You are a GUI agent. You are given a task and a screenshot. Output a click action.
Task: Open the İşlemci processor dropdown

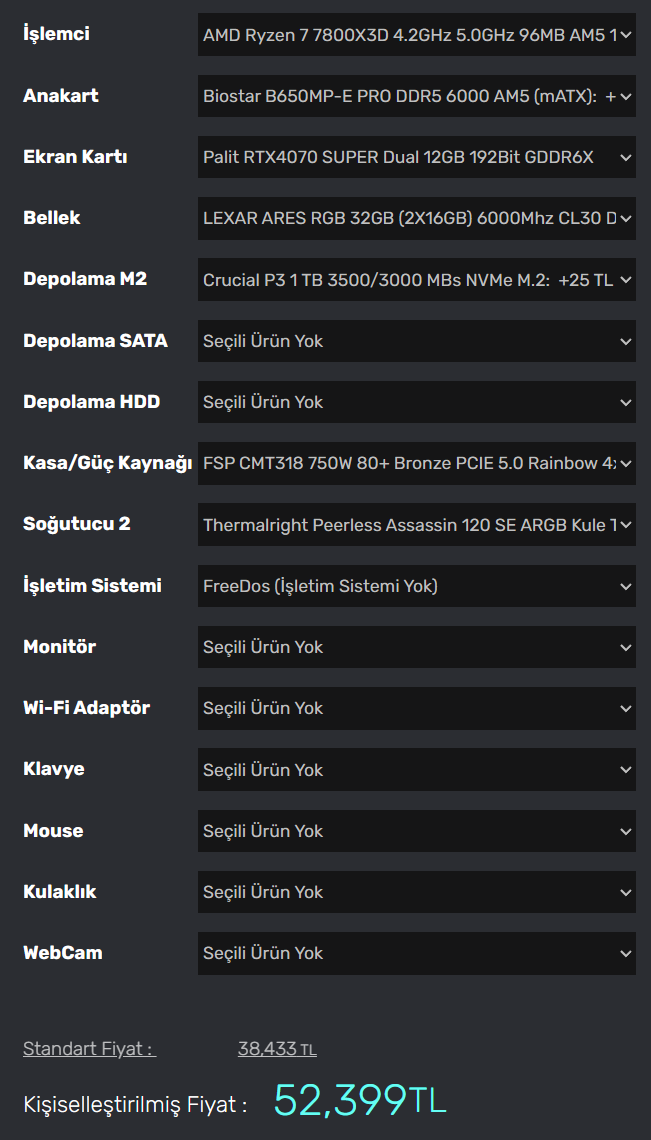pos(416,35)
